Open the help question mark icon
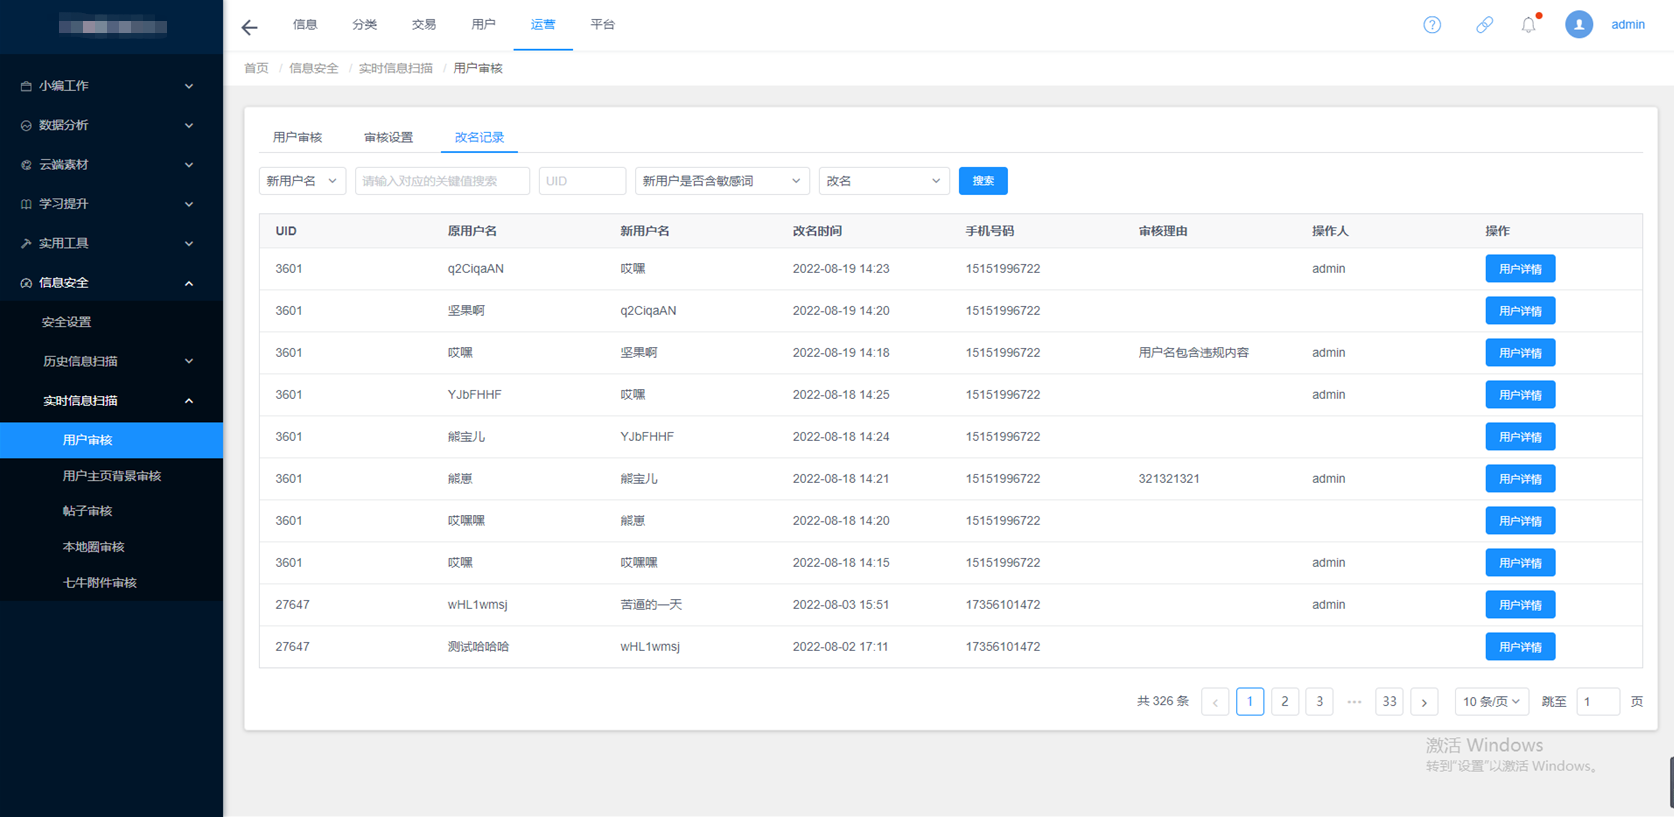The width and height of the screenshot is (1674, 817). (1432, 25)
